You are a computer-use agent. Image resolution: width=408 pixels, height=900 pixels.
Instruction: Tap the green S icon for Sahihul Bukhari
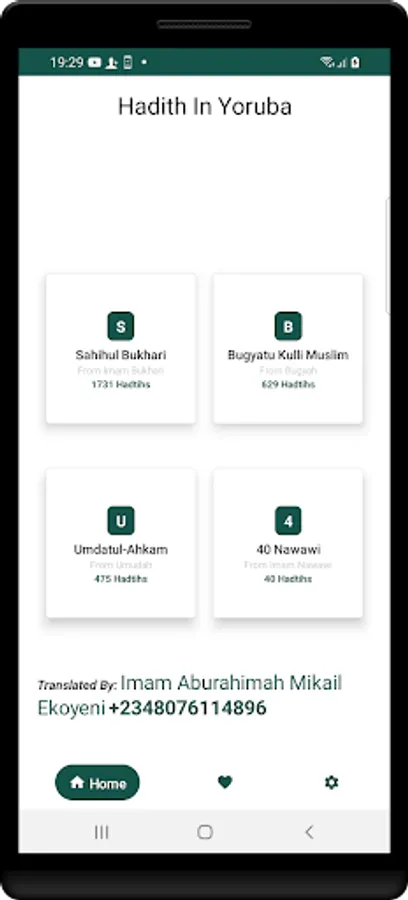point(121,326)
